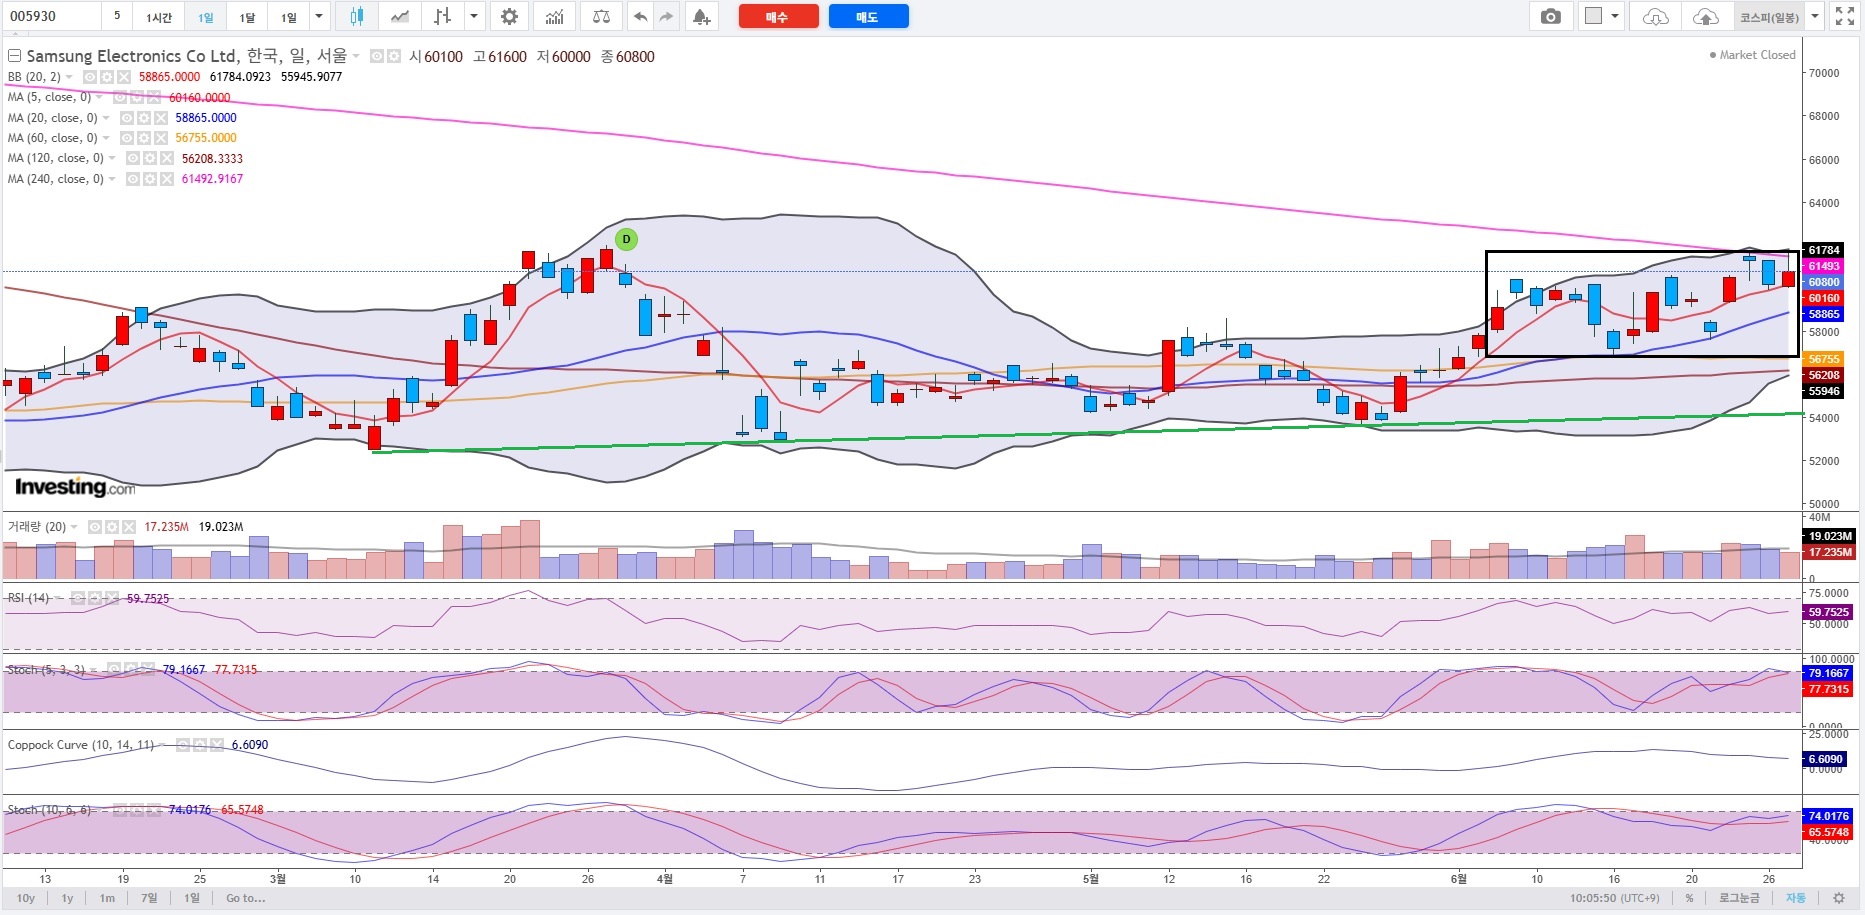Expand the MA (240, close, 0) legend arrow

112,179
